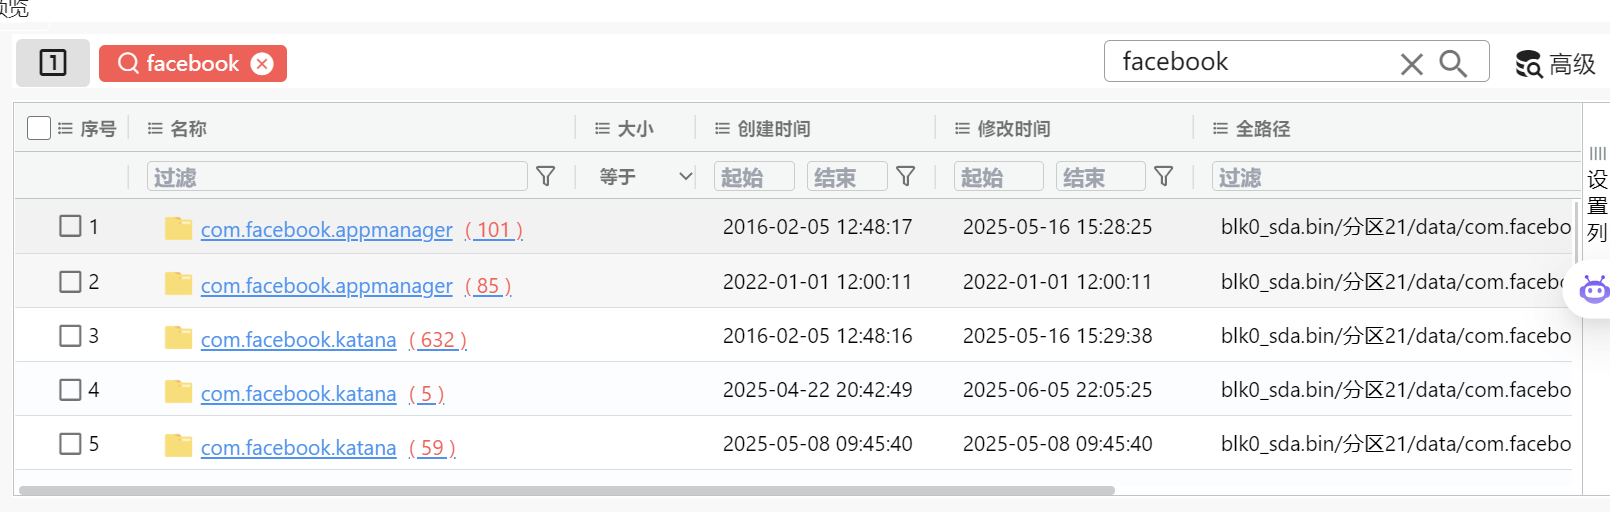This screenshot has width=1610, height=512.
Task: Click the (632) item count link
Action: pyautogui.click(x=438, y=340)
